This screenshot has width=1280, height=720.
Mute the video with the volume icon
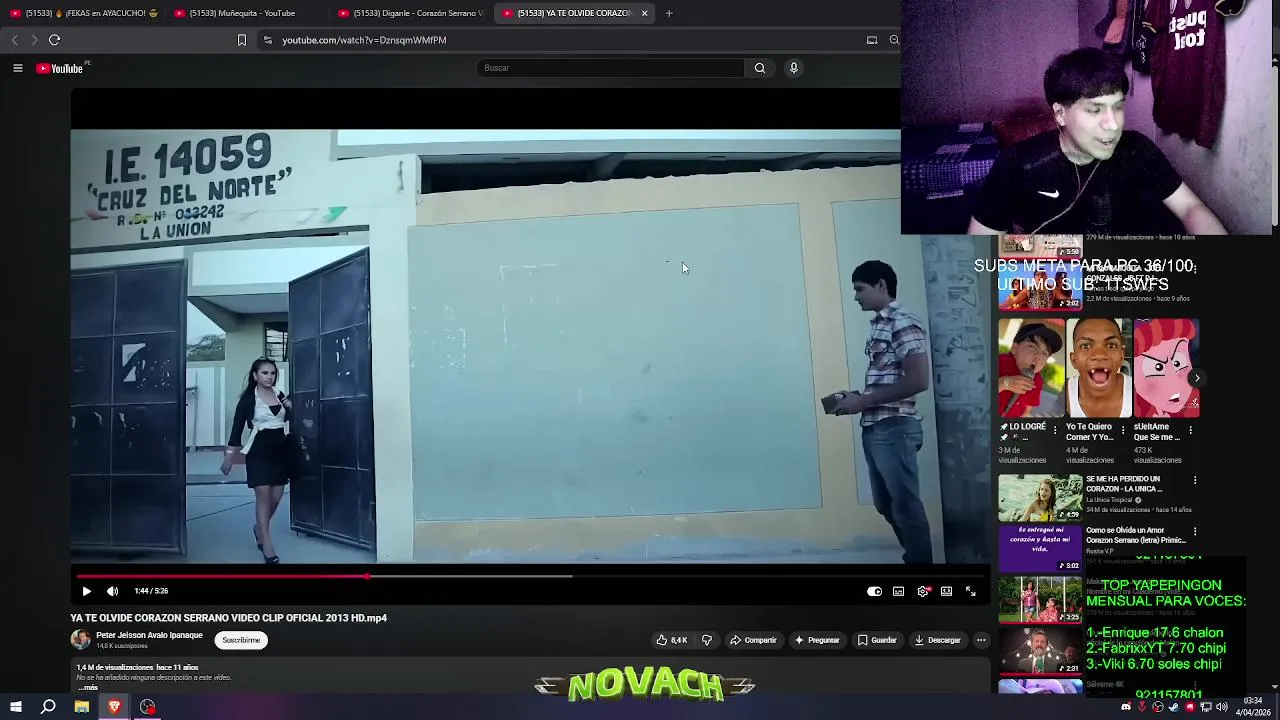coord(113,591)
